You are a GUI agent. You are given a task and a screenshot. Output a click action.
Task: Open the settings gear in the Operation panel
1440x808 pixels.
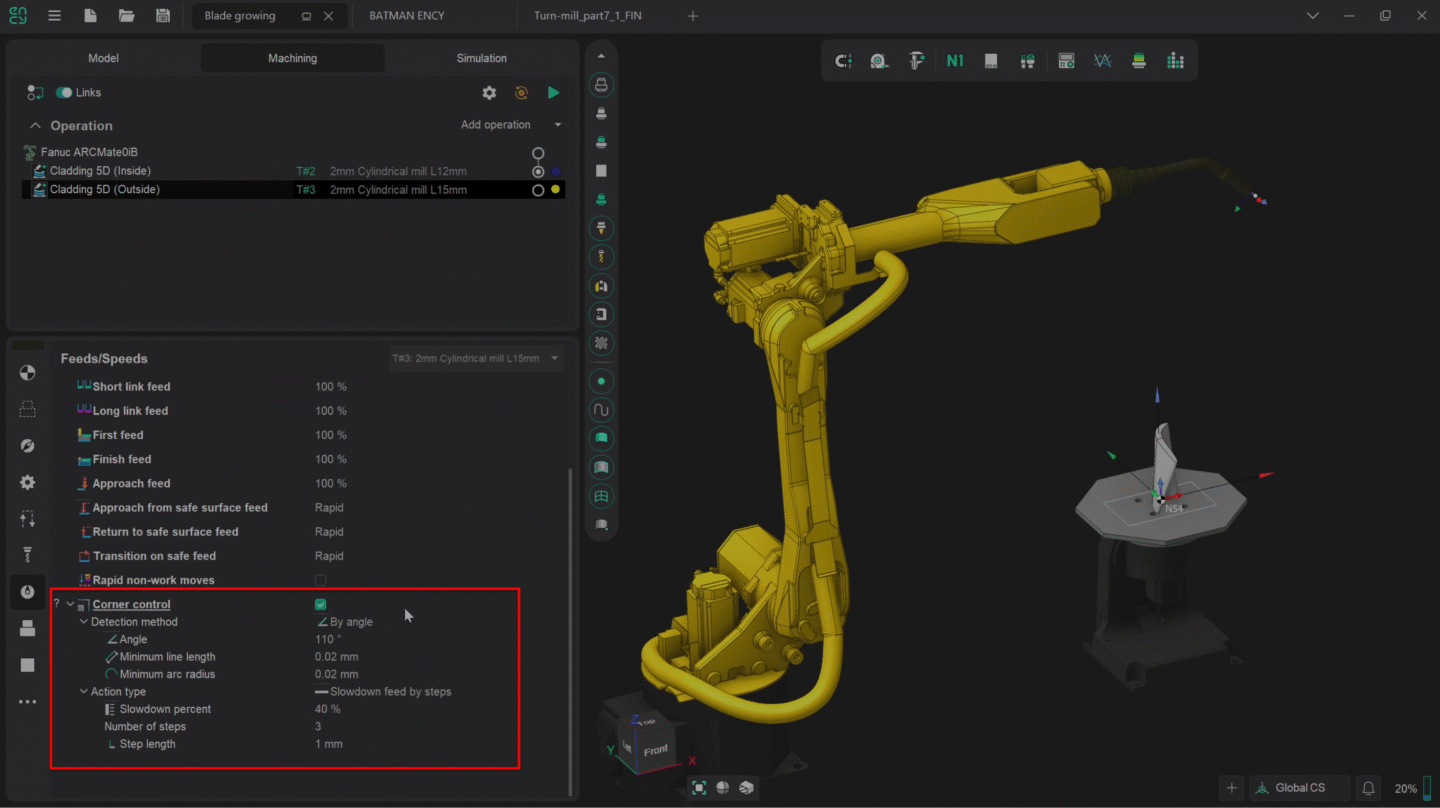point(489,92)
